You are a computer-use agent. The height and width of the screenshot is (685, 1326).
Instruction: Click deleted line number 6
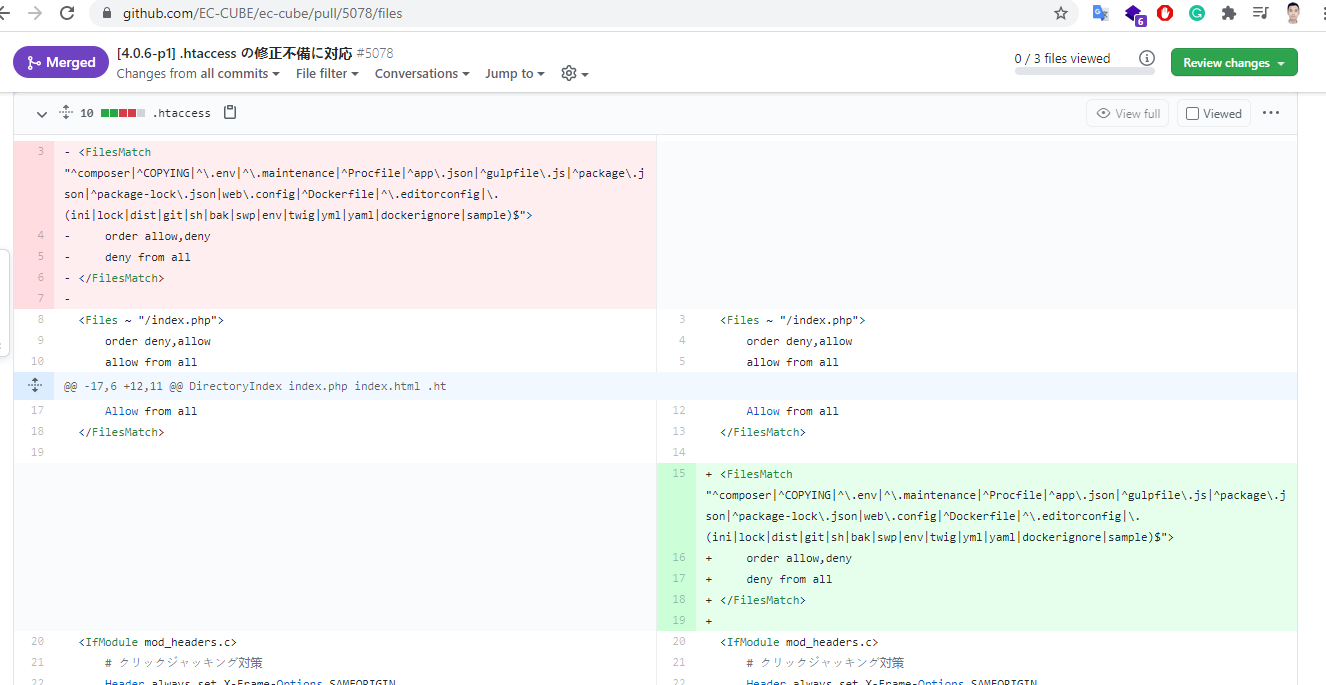(34, 278)
